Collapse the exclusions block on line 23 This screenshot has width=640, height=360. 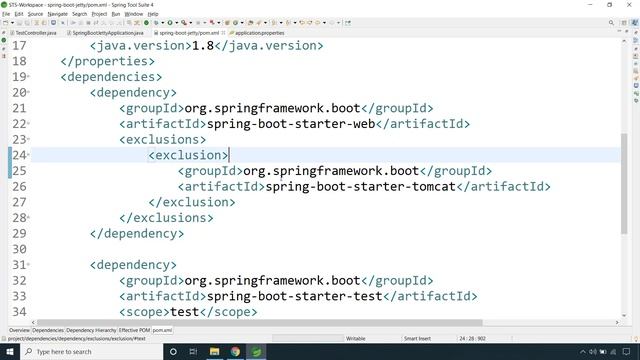click(x=29, y=139)
